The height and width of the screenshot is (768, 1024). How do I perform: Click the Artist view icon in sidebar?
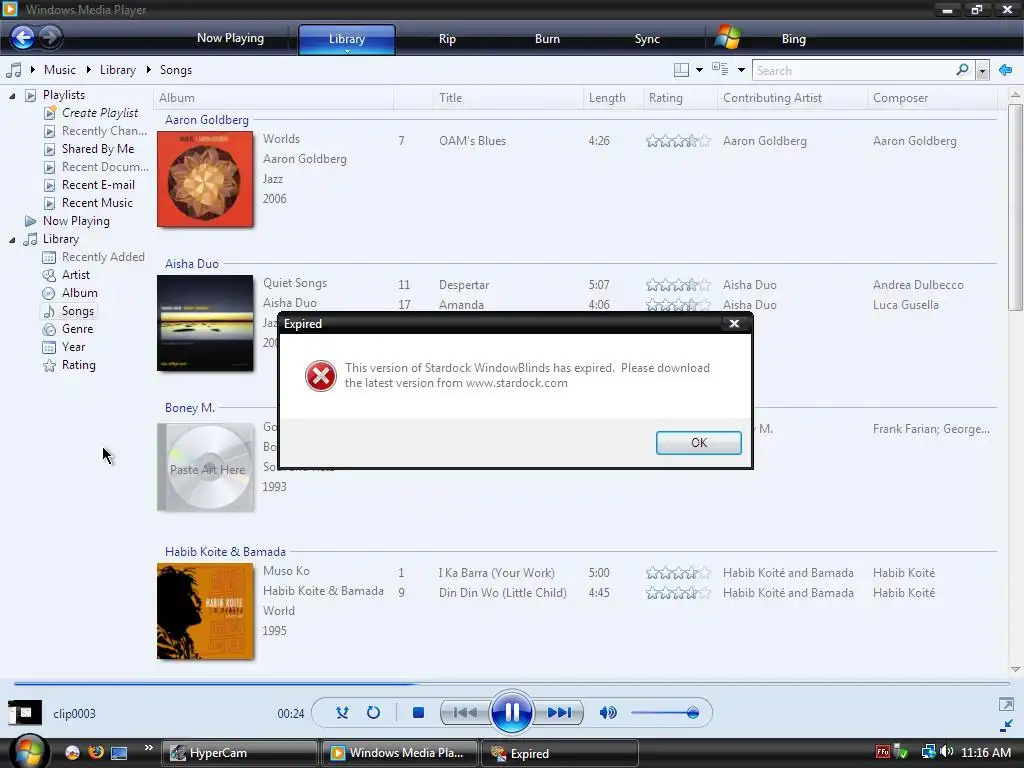pos(49,275)
